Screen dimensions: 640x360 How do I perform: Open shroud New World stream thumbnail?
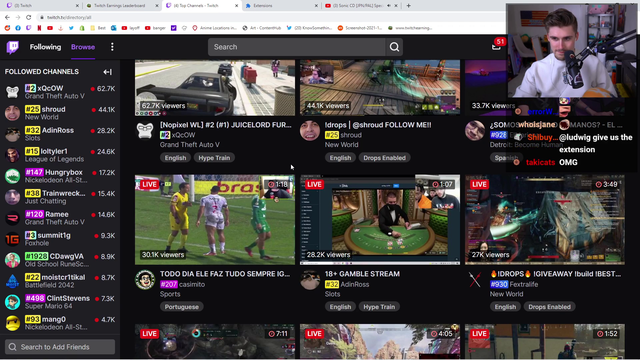[x=380, y=88]
